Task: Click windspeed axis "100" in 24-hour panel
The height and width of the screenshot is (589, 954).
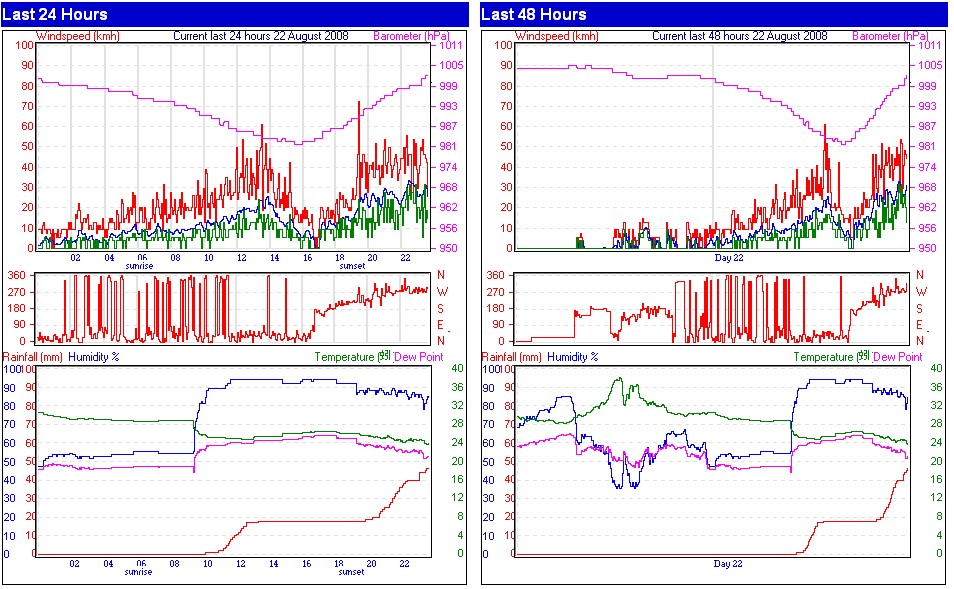Action: 25,45
